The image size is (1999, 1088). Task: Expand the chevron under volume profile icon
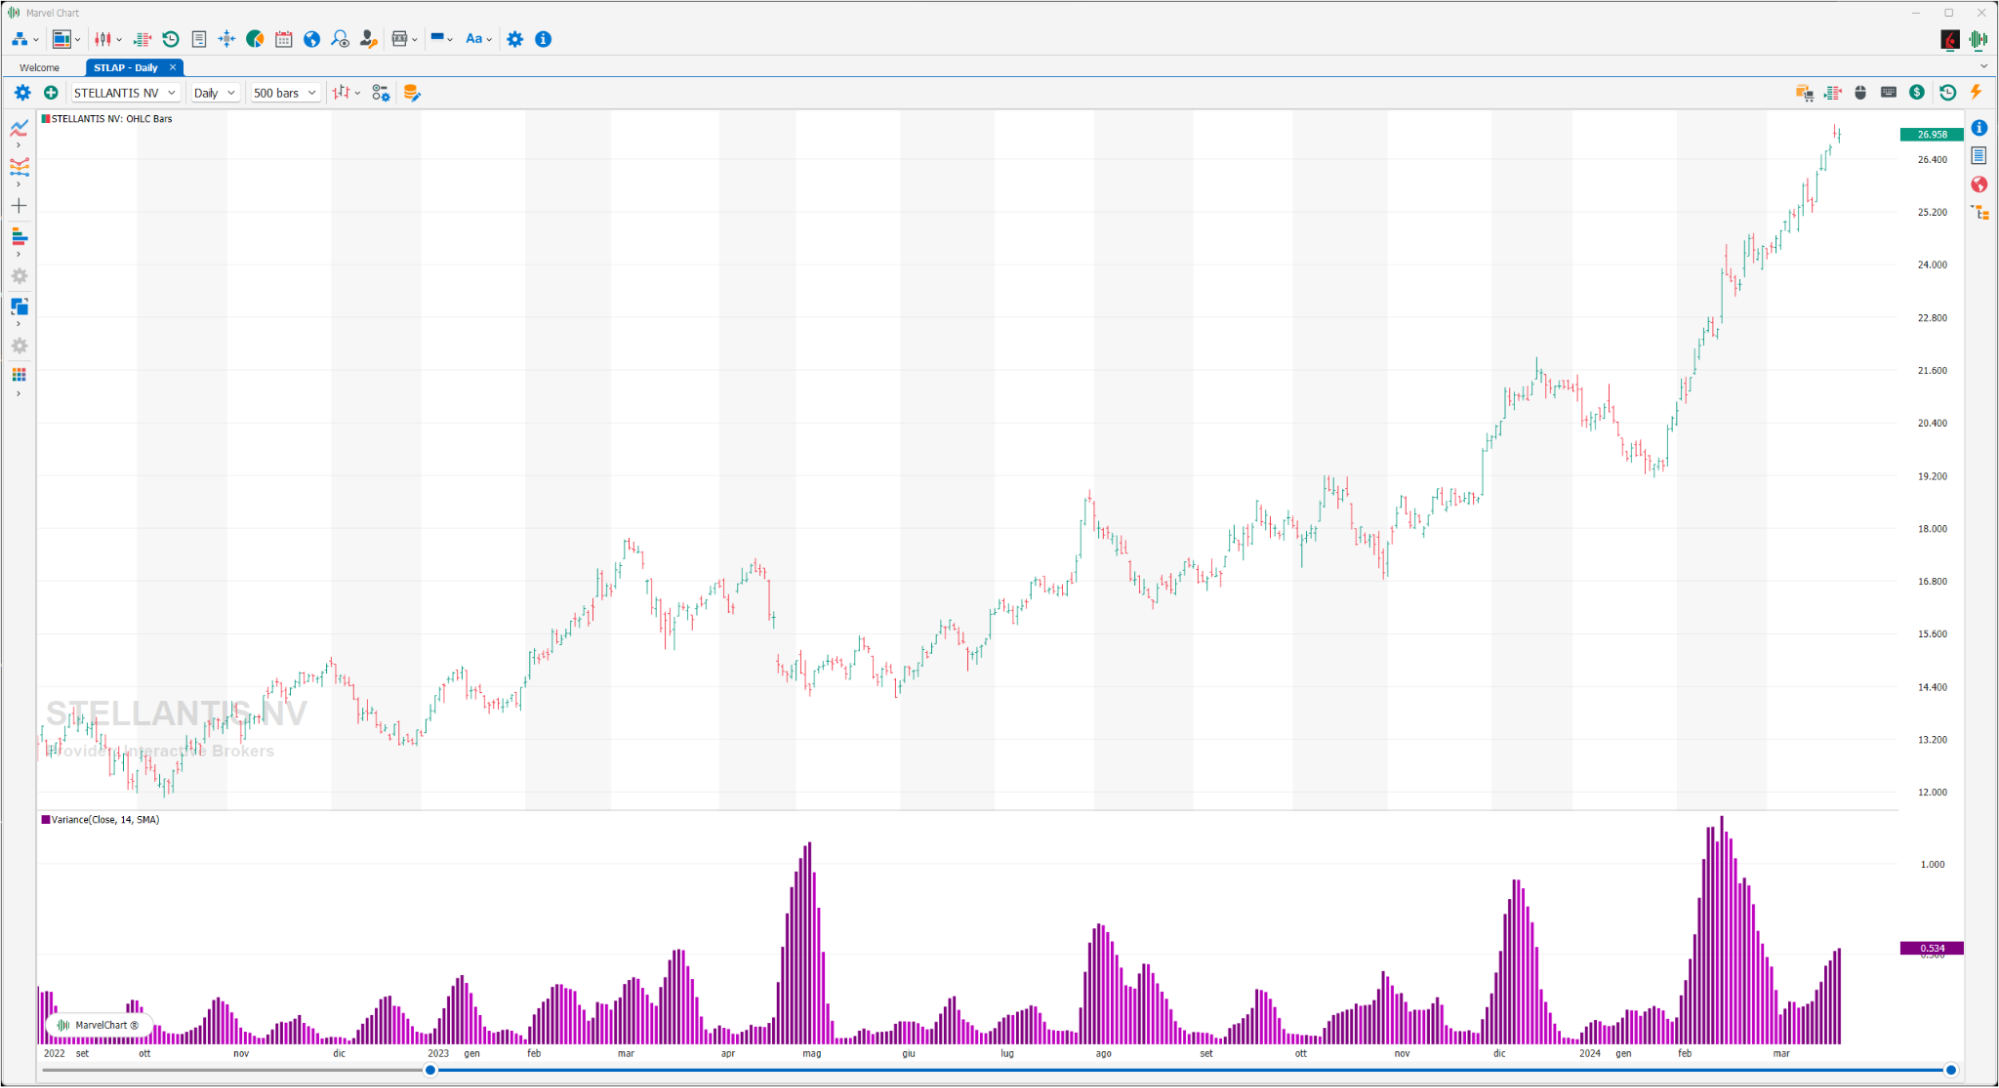pyautogui.click(x=18, y=255)
